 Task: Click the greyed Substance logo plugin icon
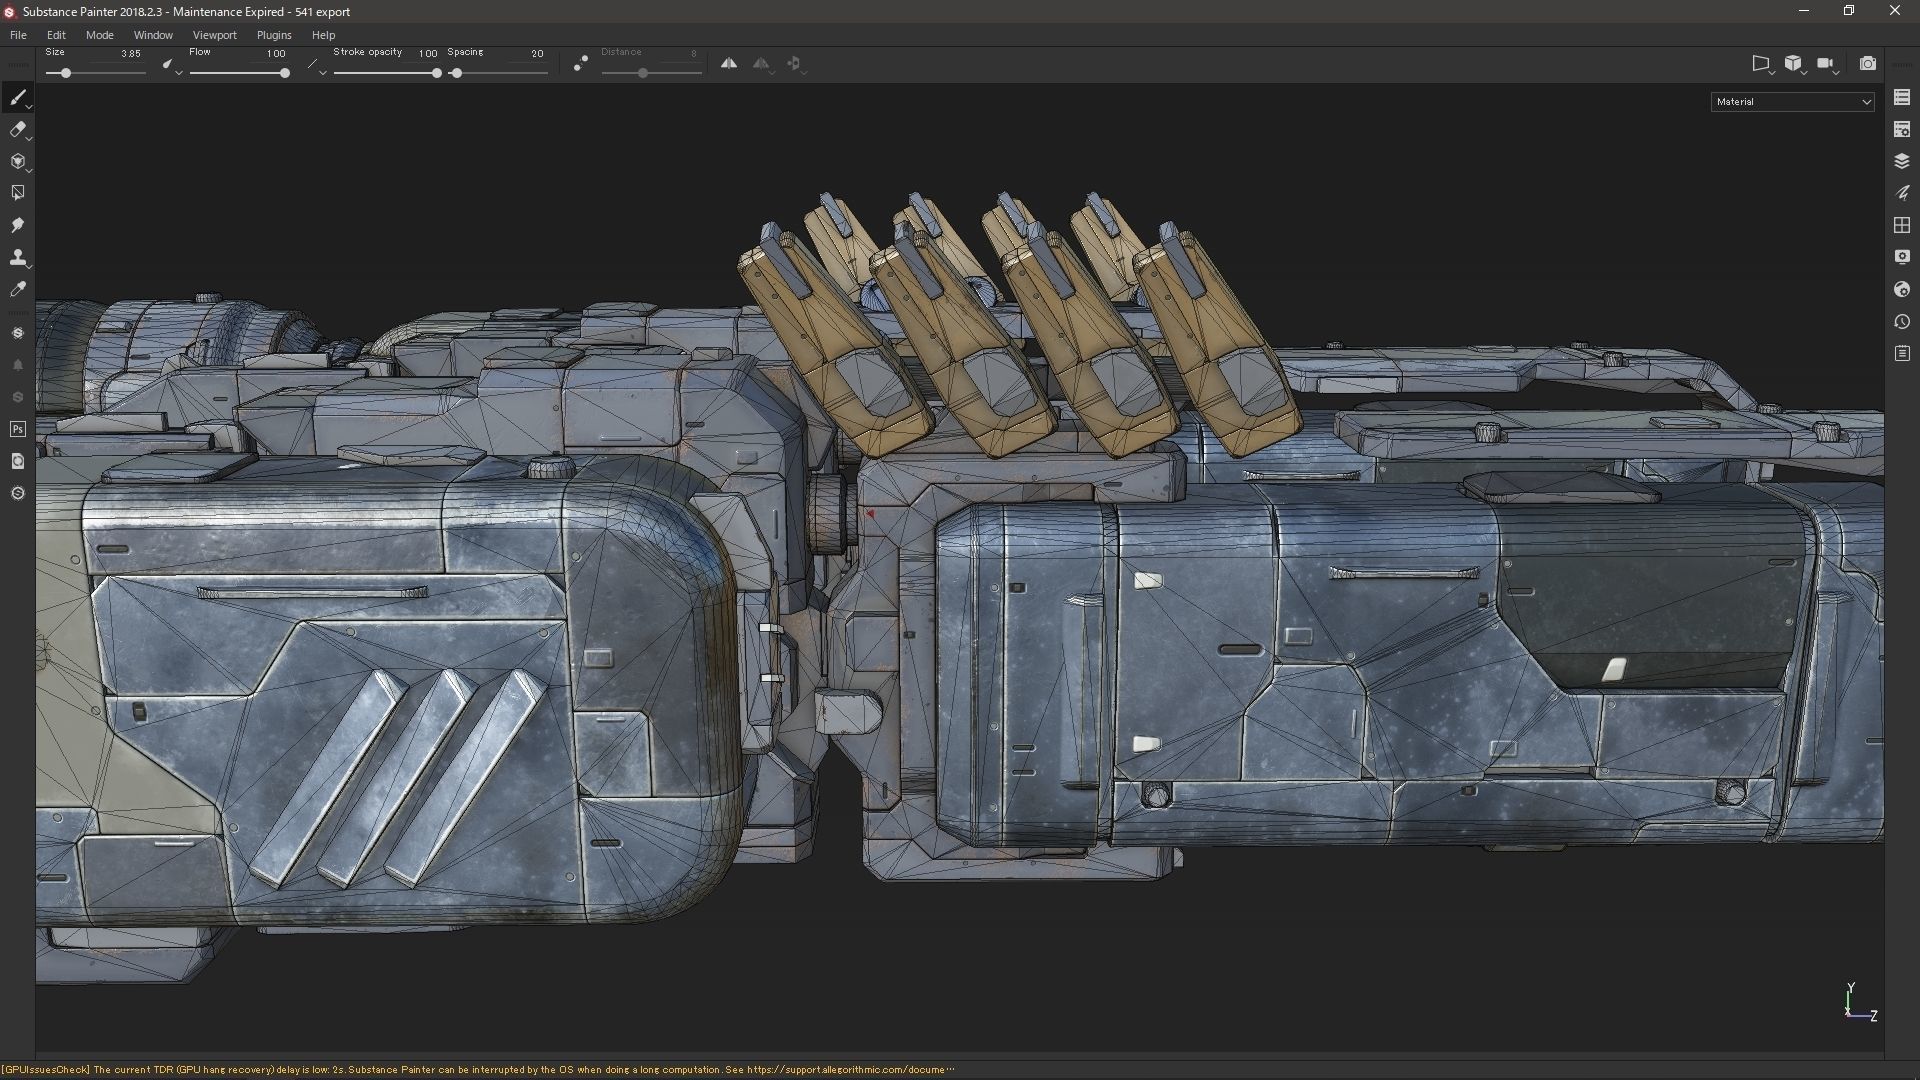pyautogui.click(x=17, y=397)
